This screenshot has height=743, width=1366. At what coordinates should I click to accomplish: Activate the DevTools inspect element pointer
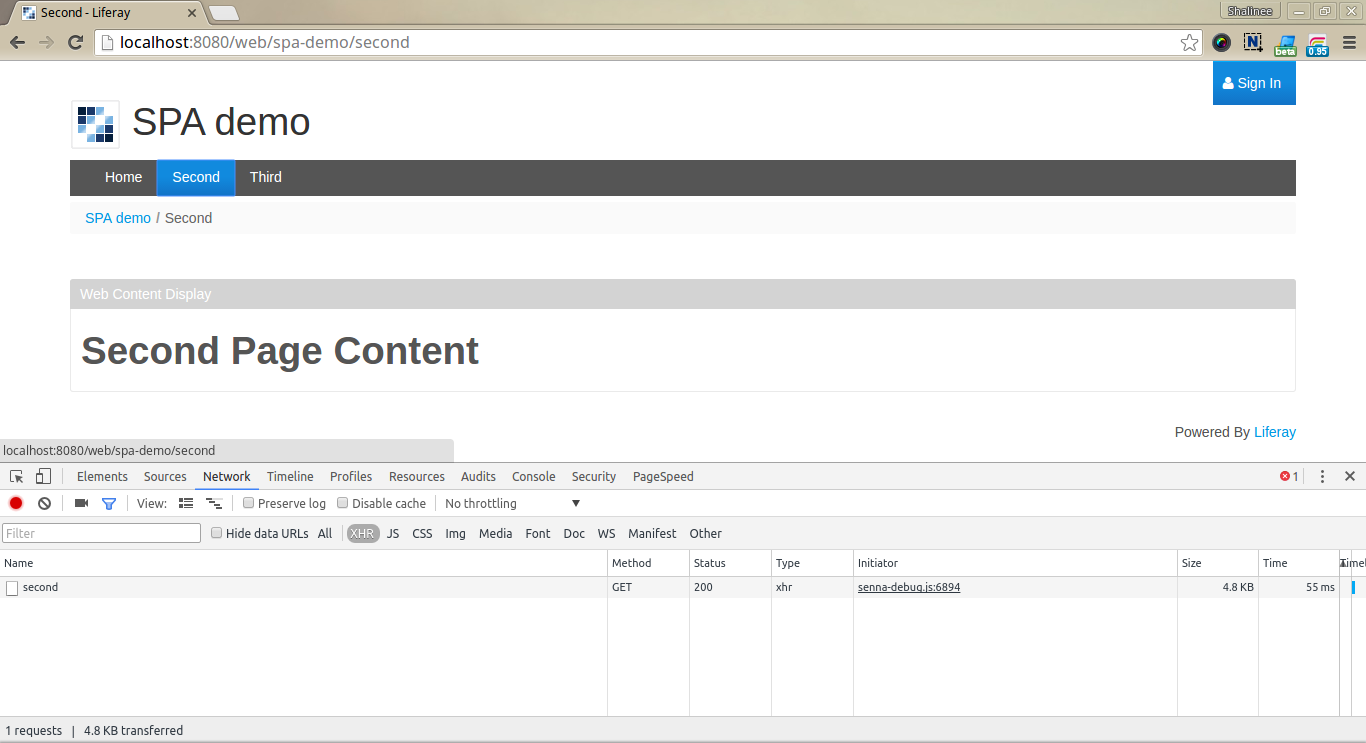(x=17, y=476)
